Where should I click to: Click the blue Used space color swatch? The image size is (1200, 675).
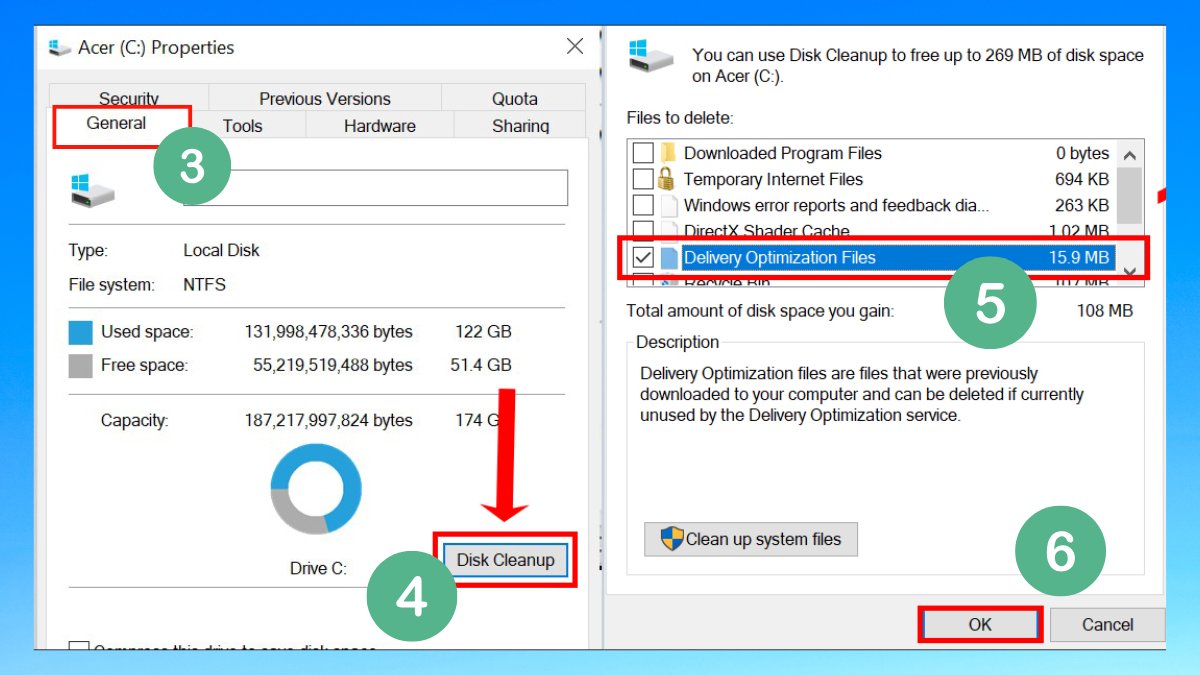click(81, 331)
